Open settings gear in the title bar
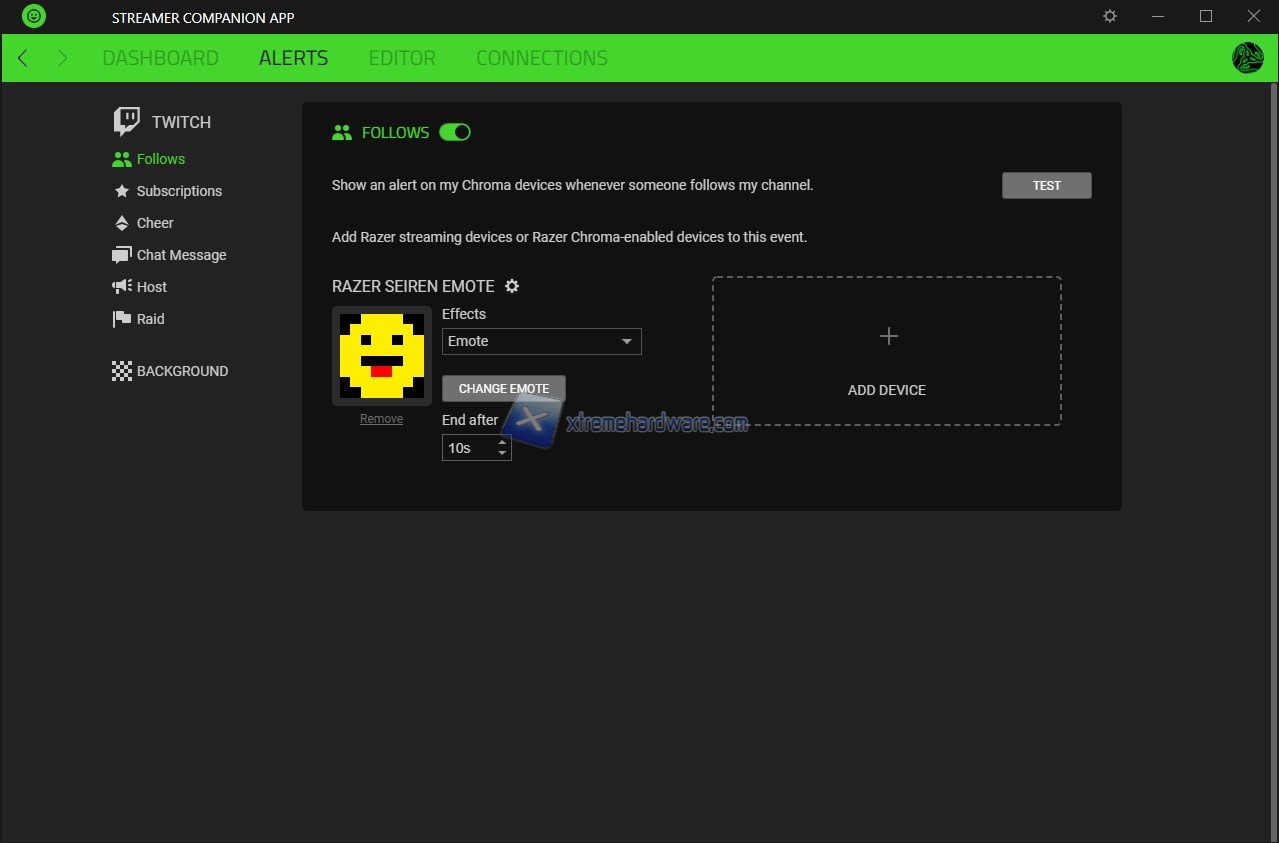 (x=1110, y=17)
